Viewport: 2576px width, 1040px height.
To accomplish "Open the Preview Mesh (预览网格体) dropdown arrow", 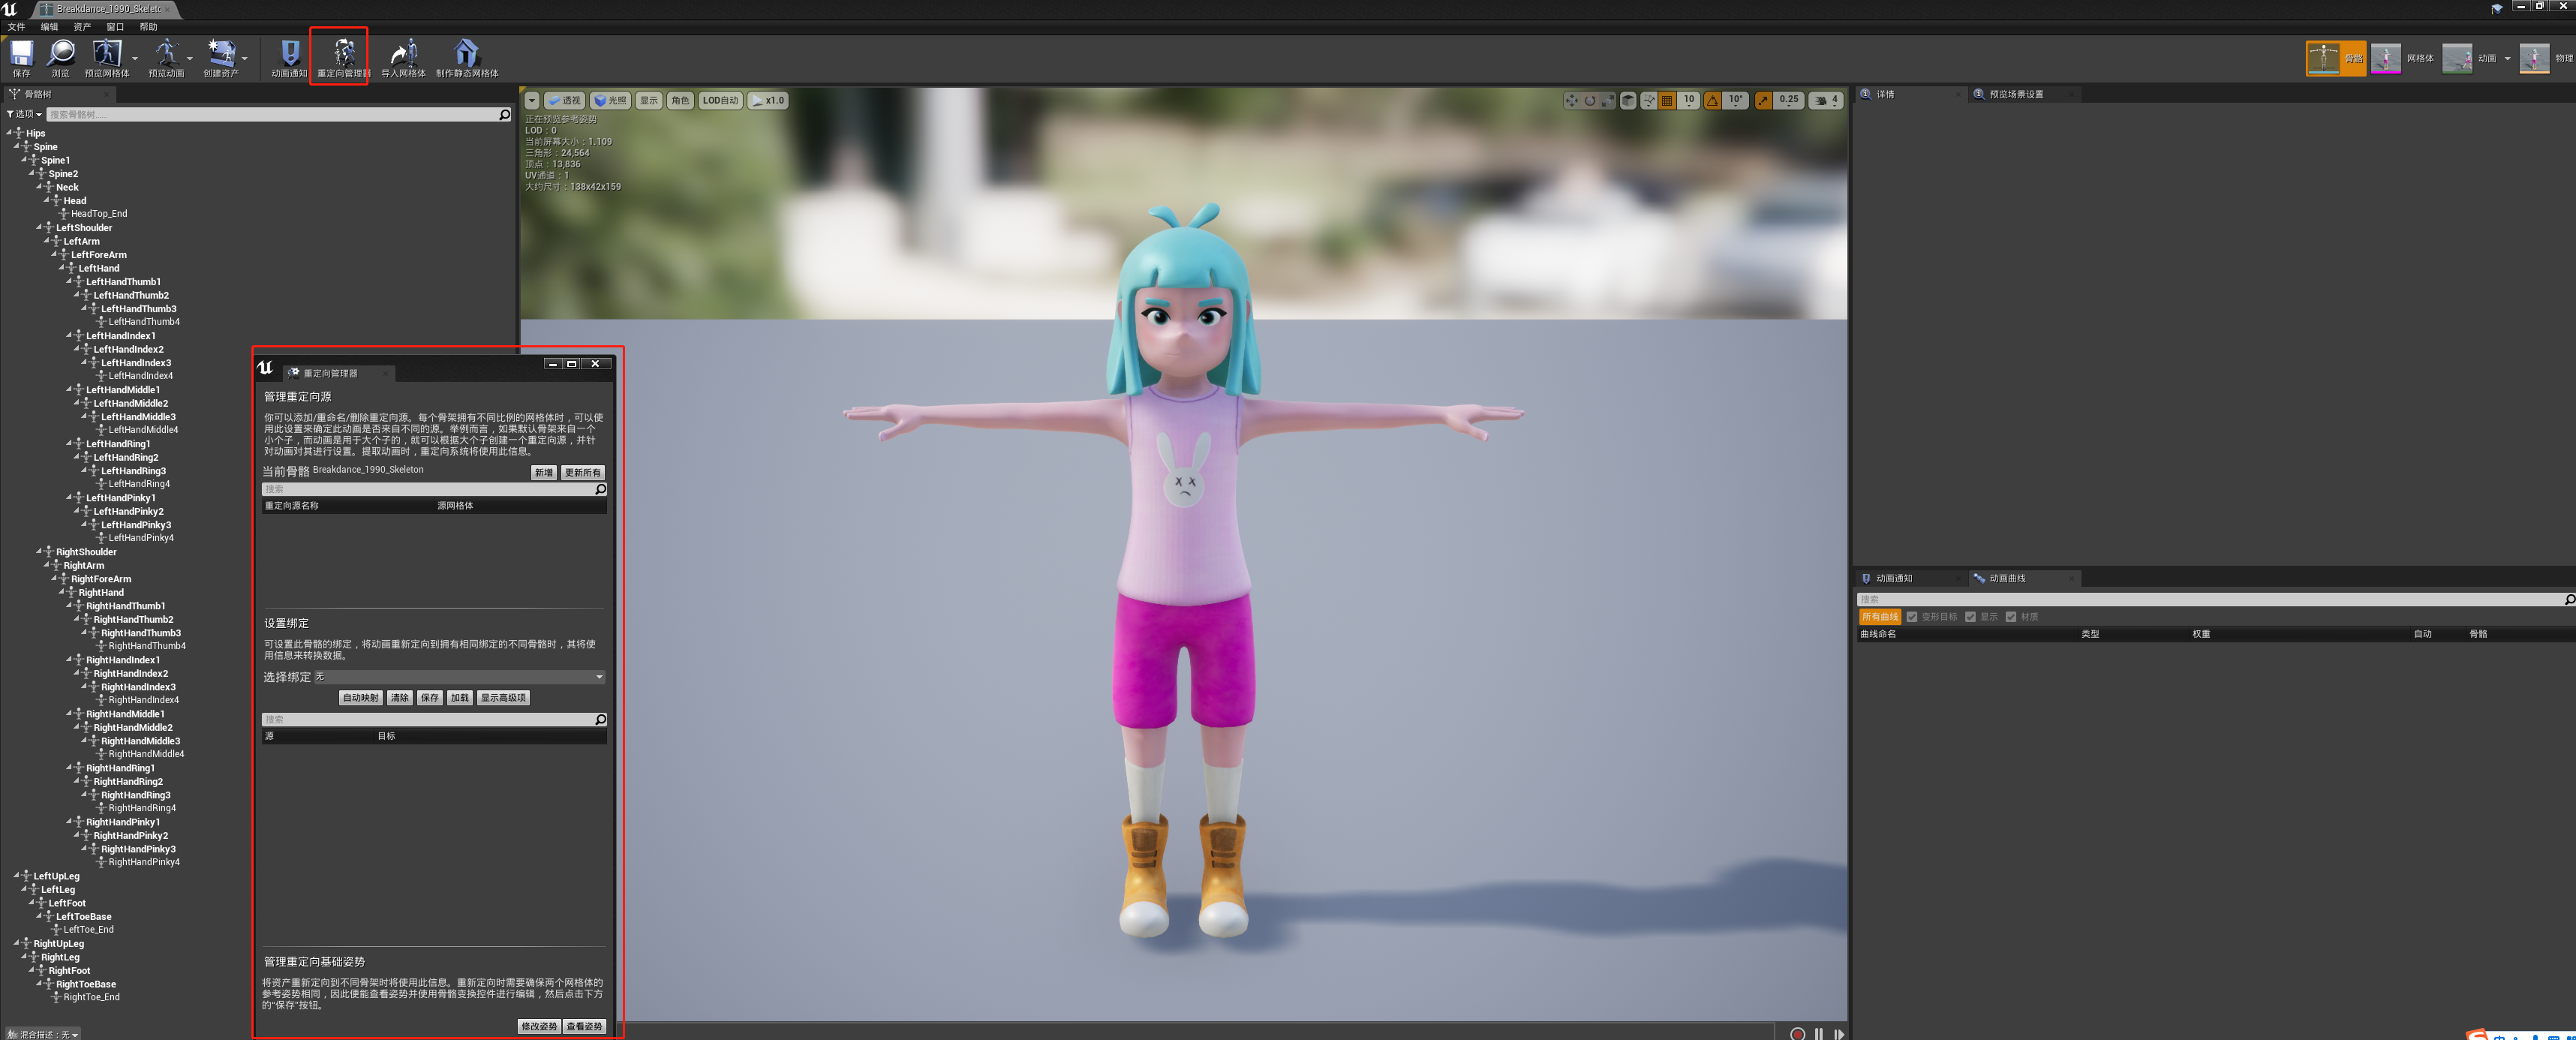I will [134, 58].
